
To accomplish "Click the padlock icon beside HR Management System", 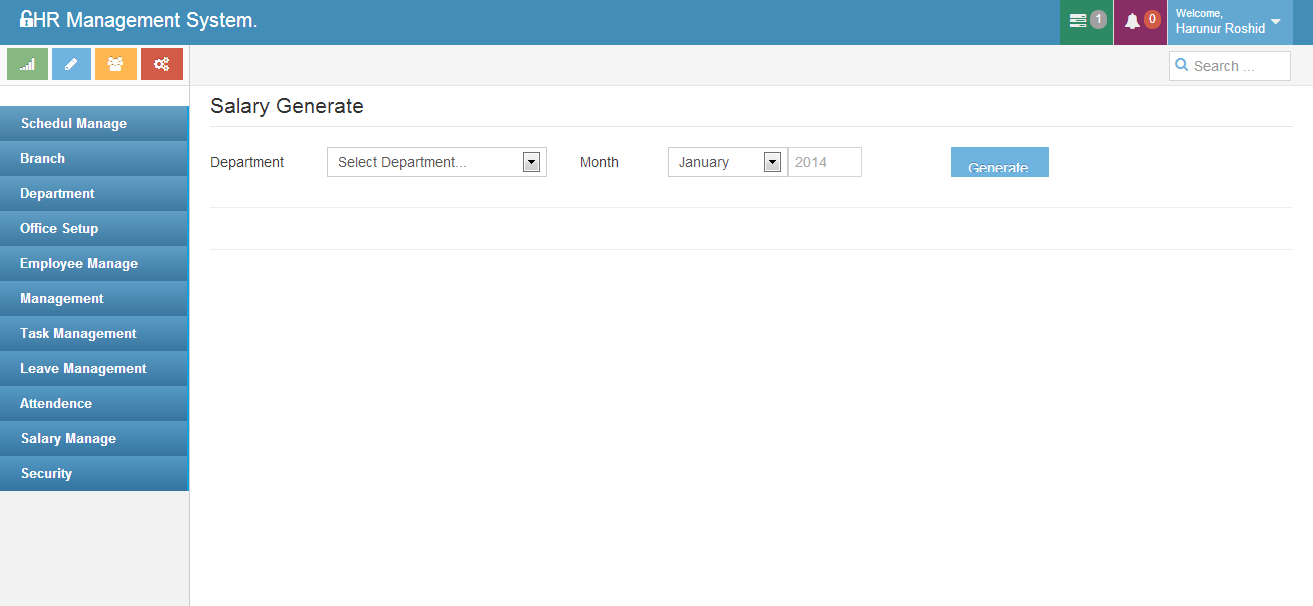I will pos(26,19).
